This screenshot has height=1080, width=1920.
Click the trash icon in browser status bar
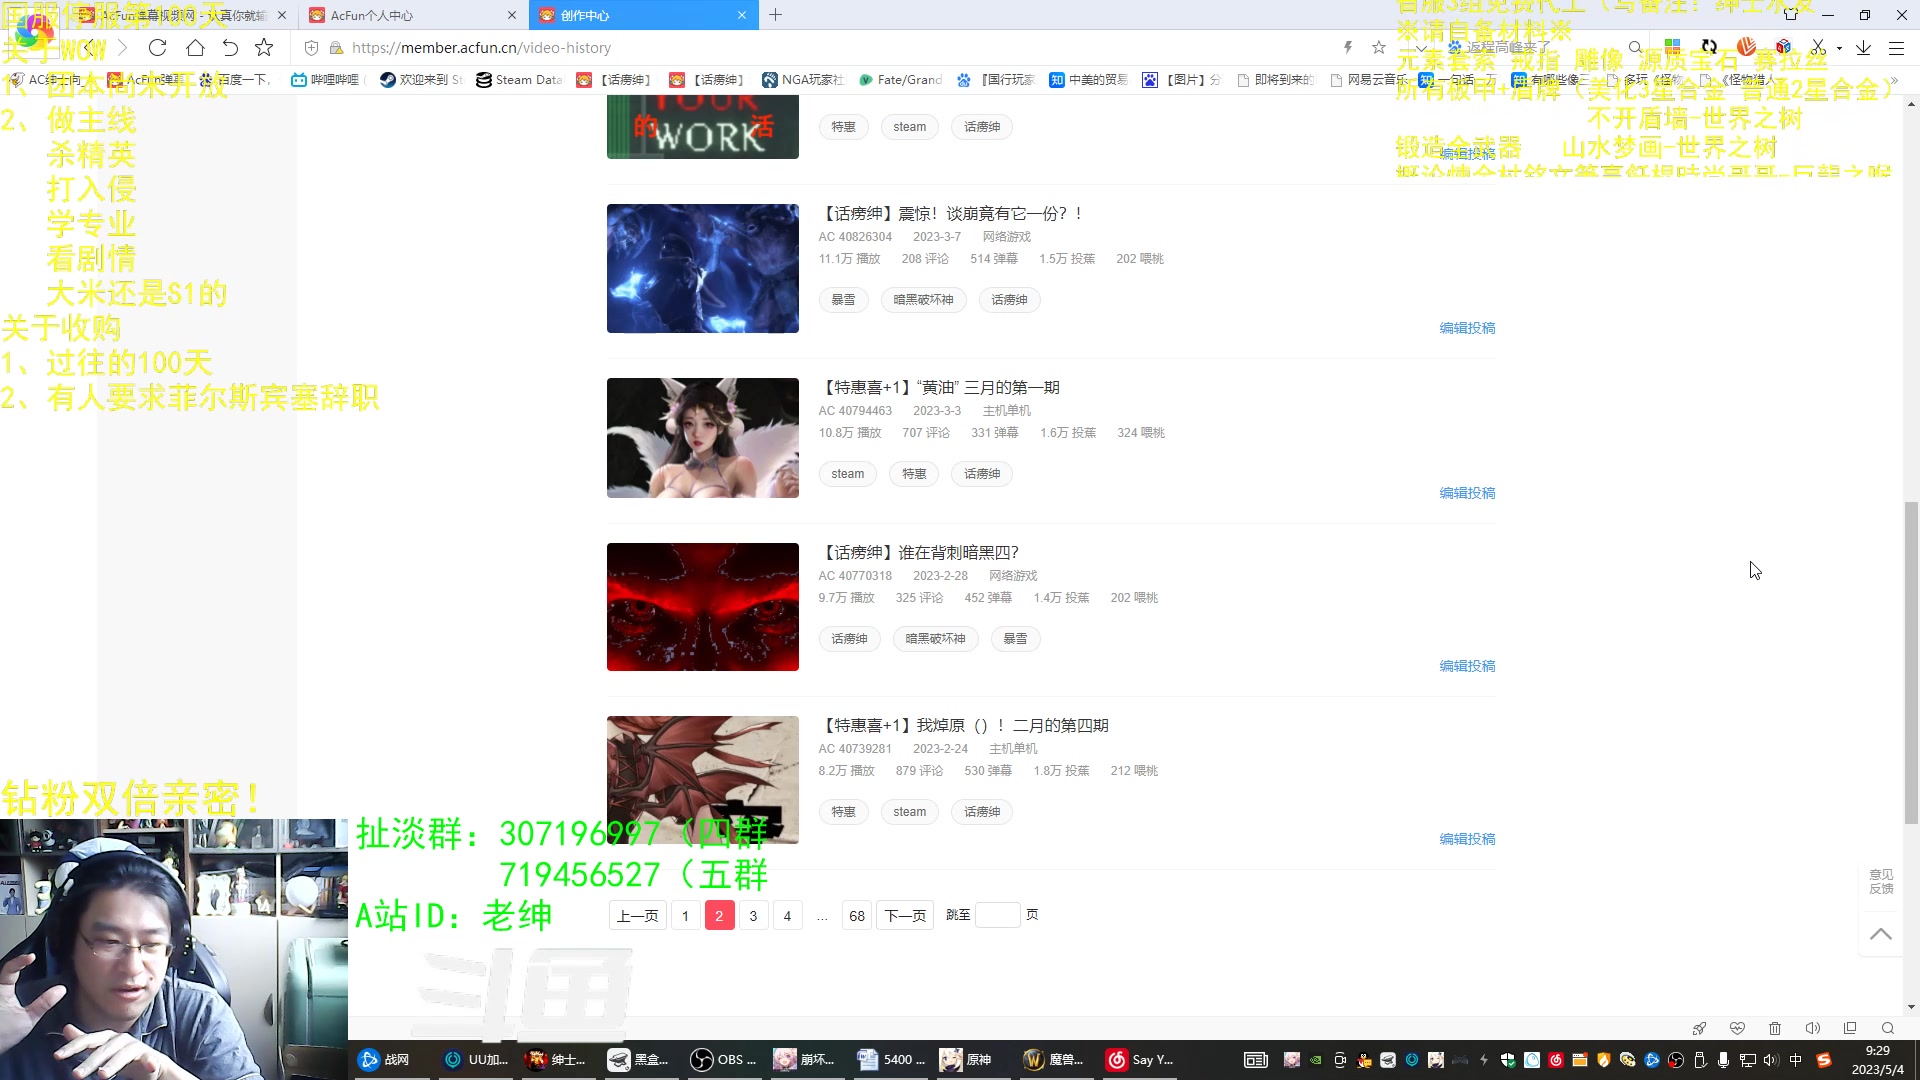1775,1028
